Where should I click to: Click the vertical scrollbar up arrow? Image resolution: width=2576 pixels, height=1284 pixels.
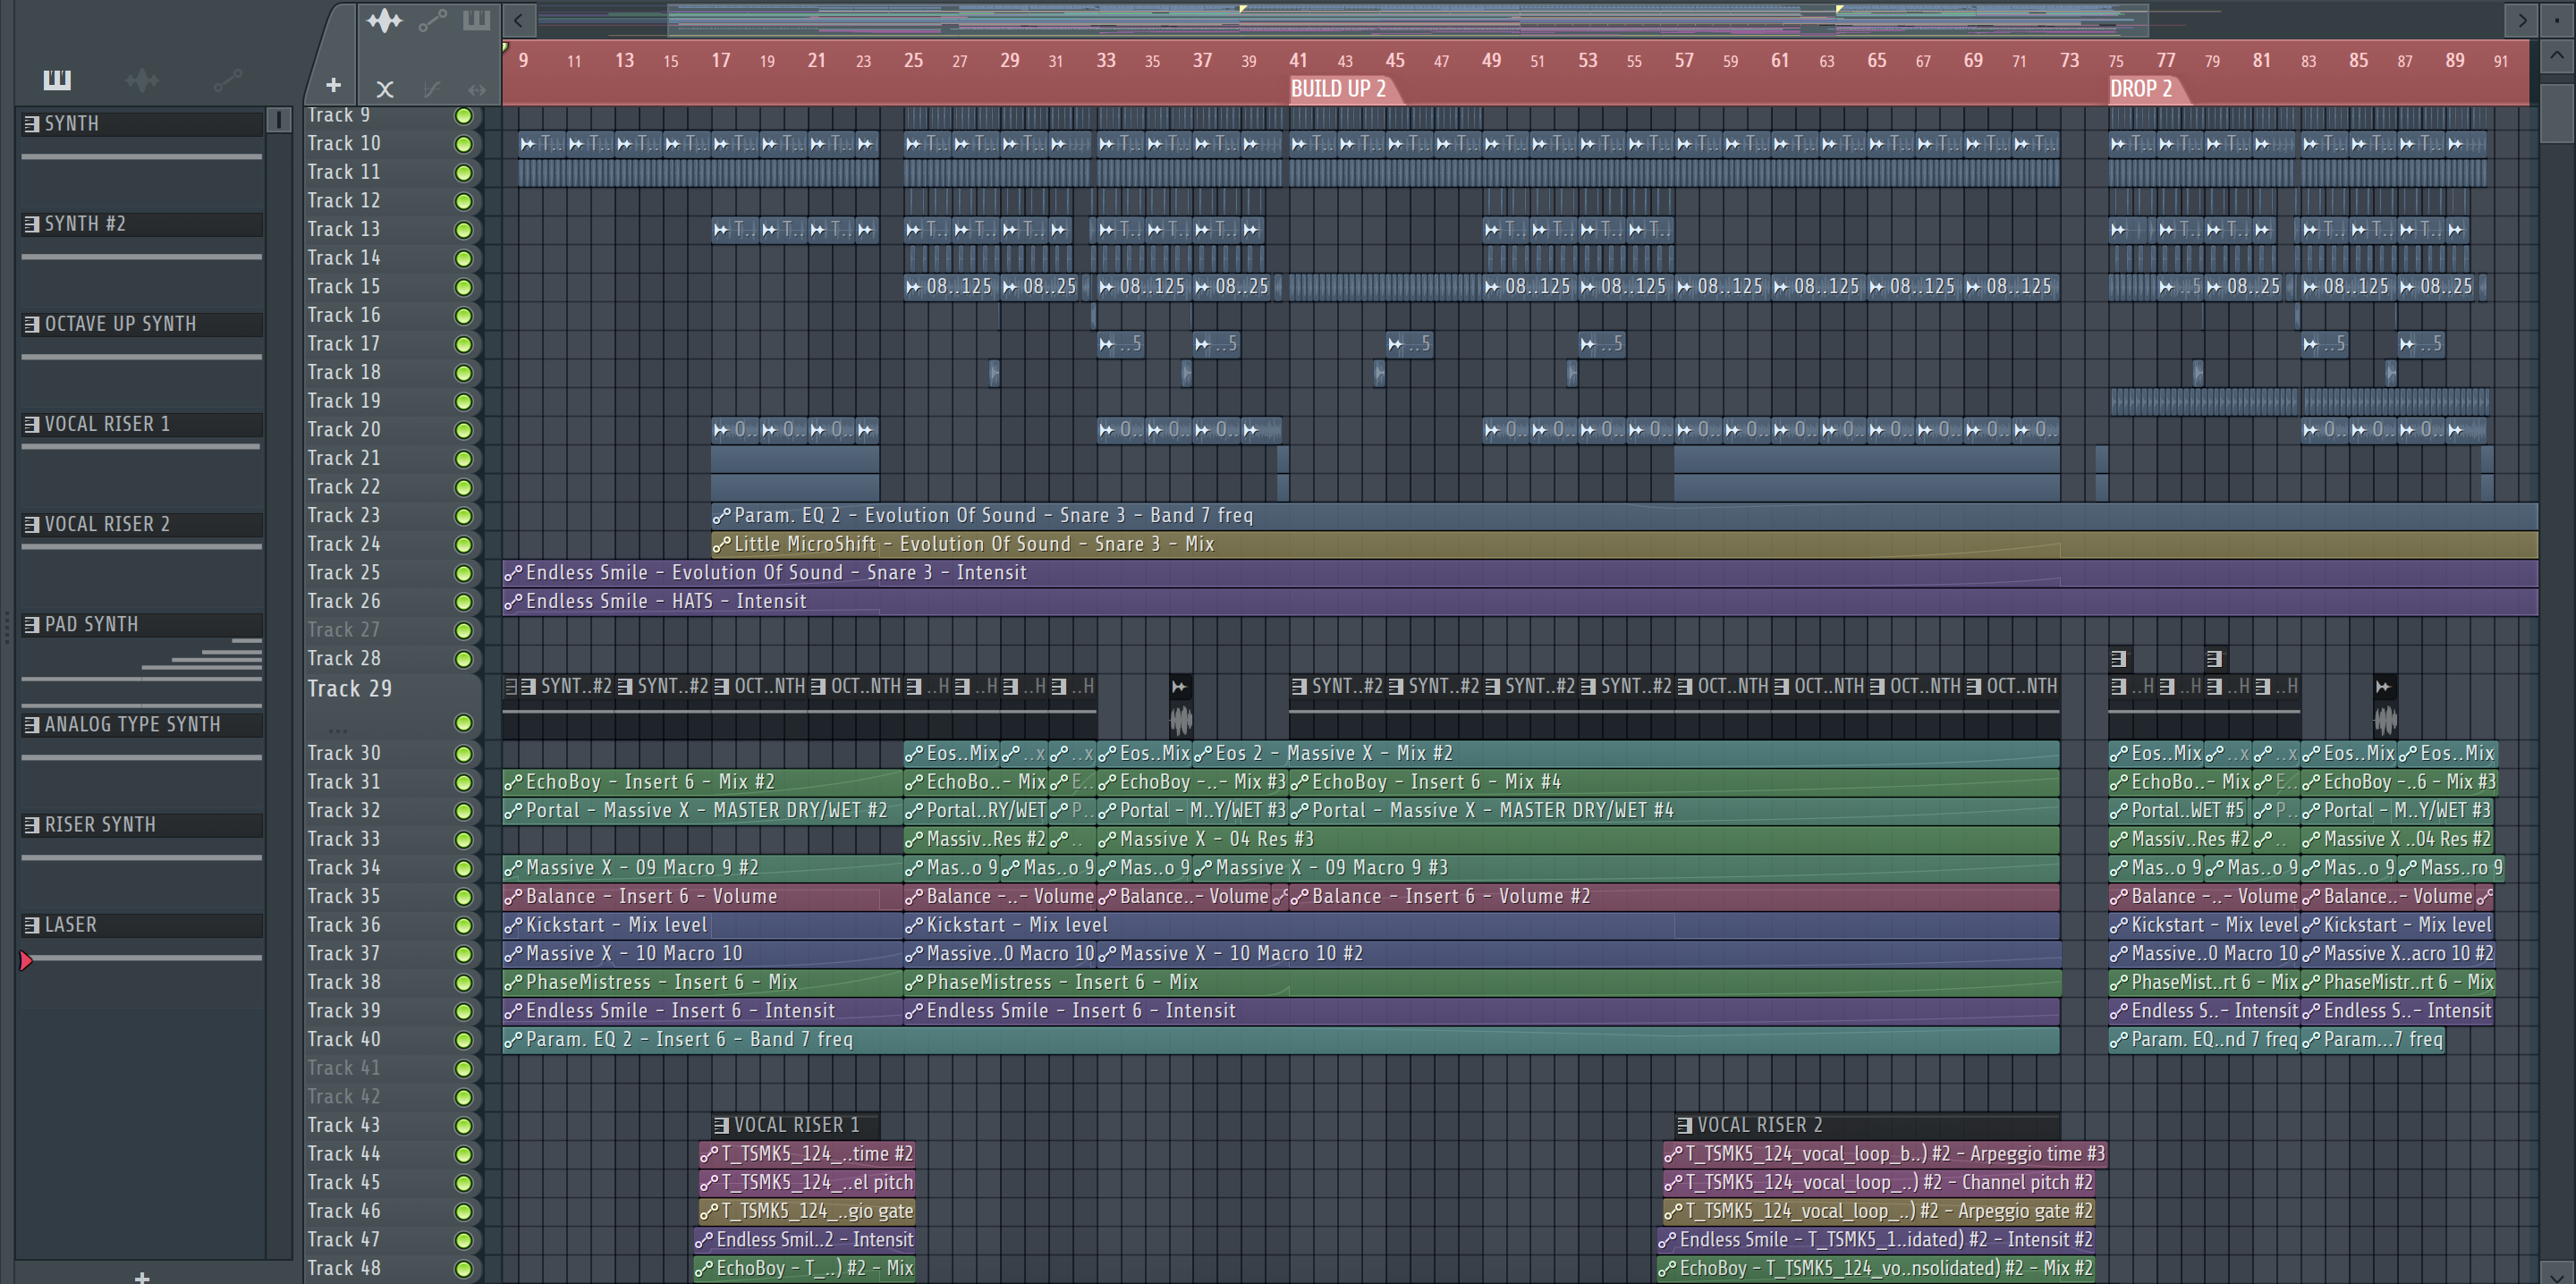[x=2557, y=56]
